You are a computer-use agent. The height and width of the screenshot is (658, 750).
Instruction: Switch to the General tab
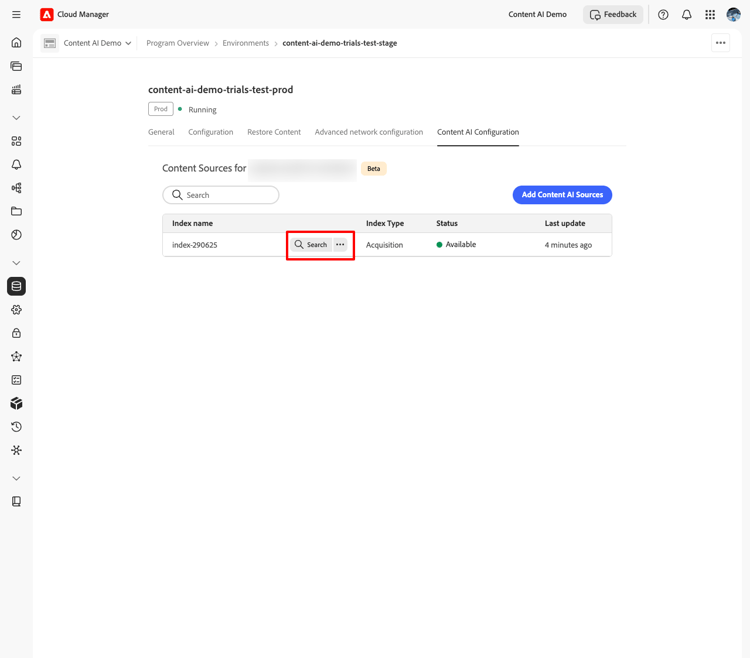coord(161,132)
